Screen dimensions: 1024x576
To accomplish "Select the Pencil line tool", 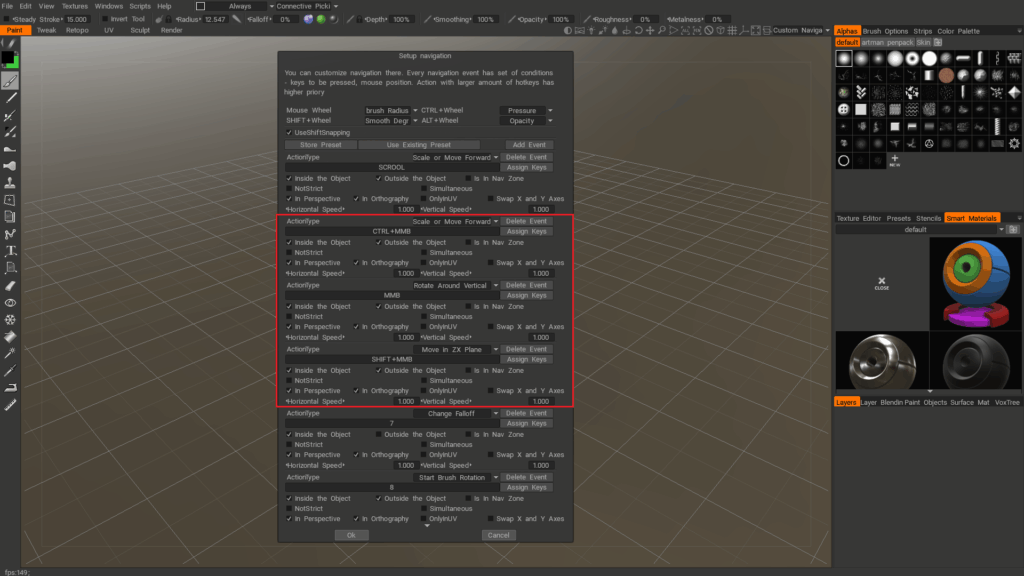I will coord(10,98).
